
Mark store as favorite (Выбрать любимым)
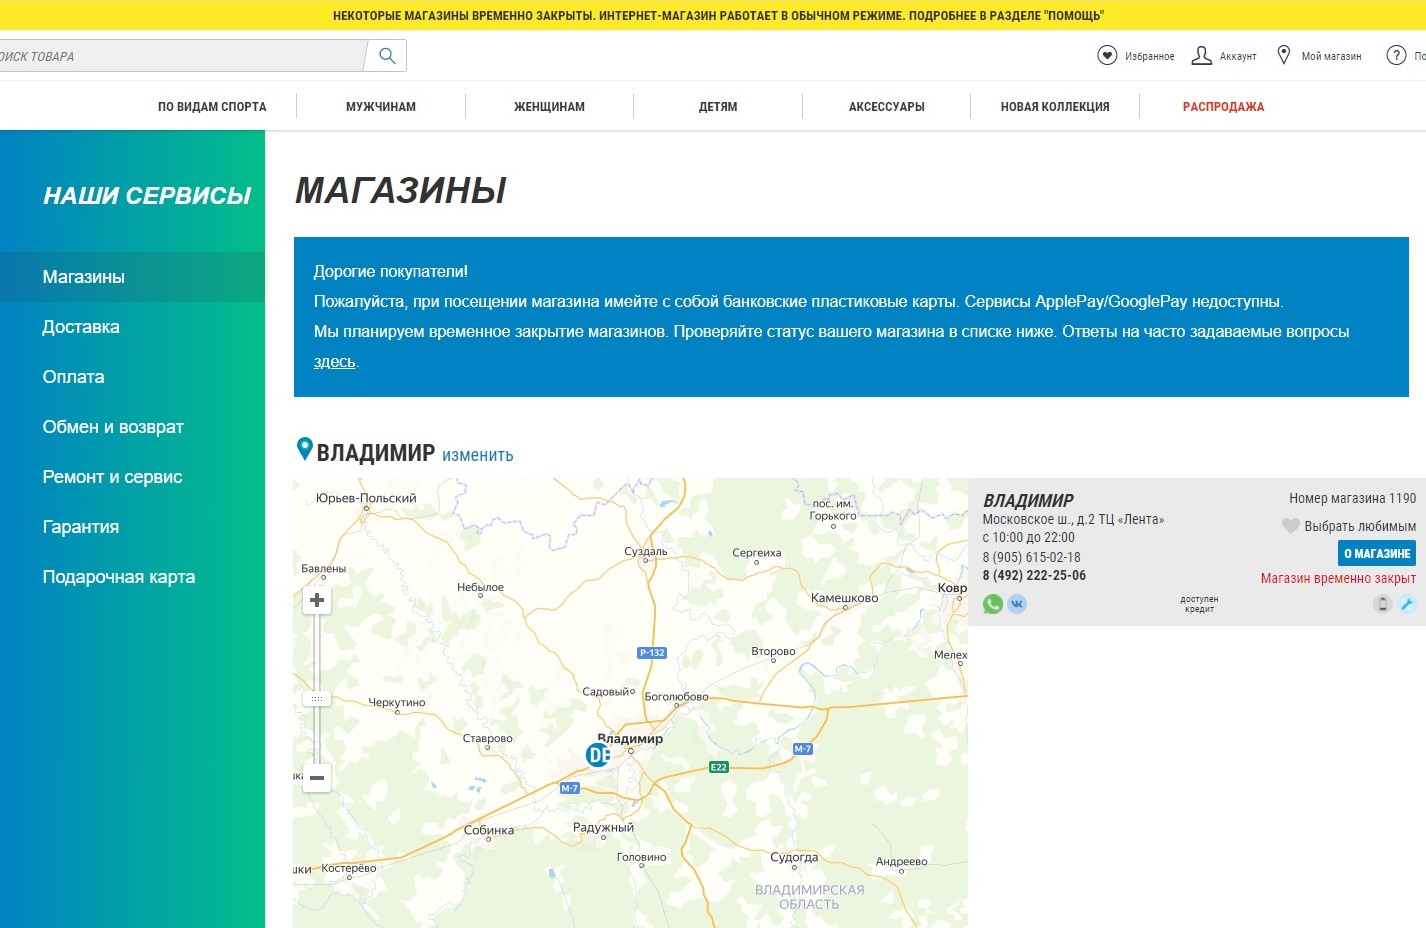[1349, 526]
